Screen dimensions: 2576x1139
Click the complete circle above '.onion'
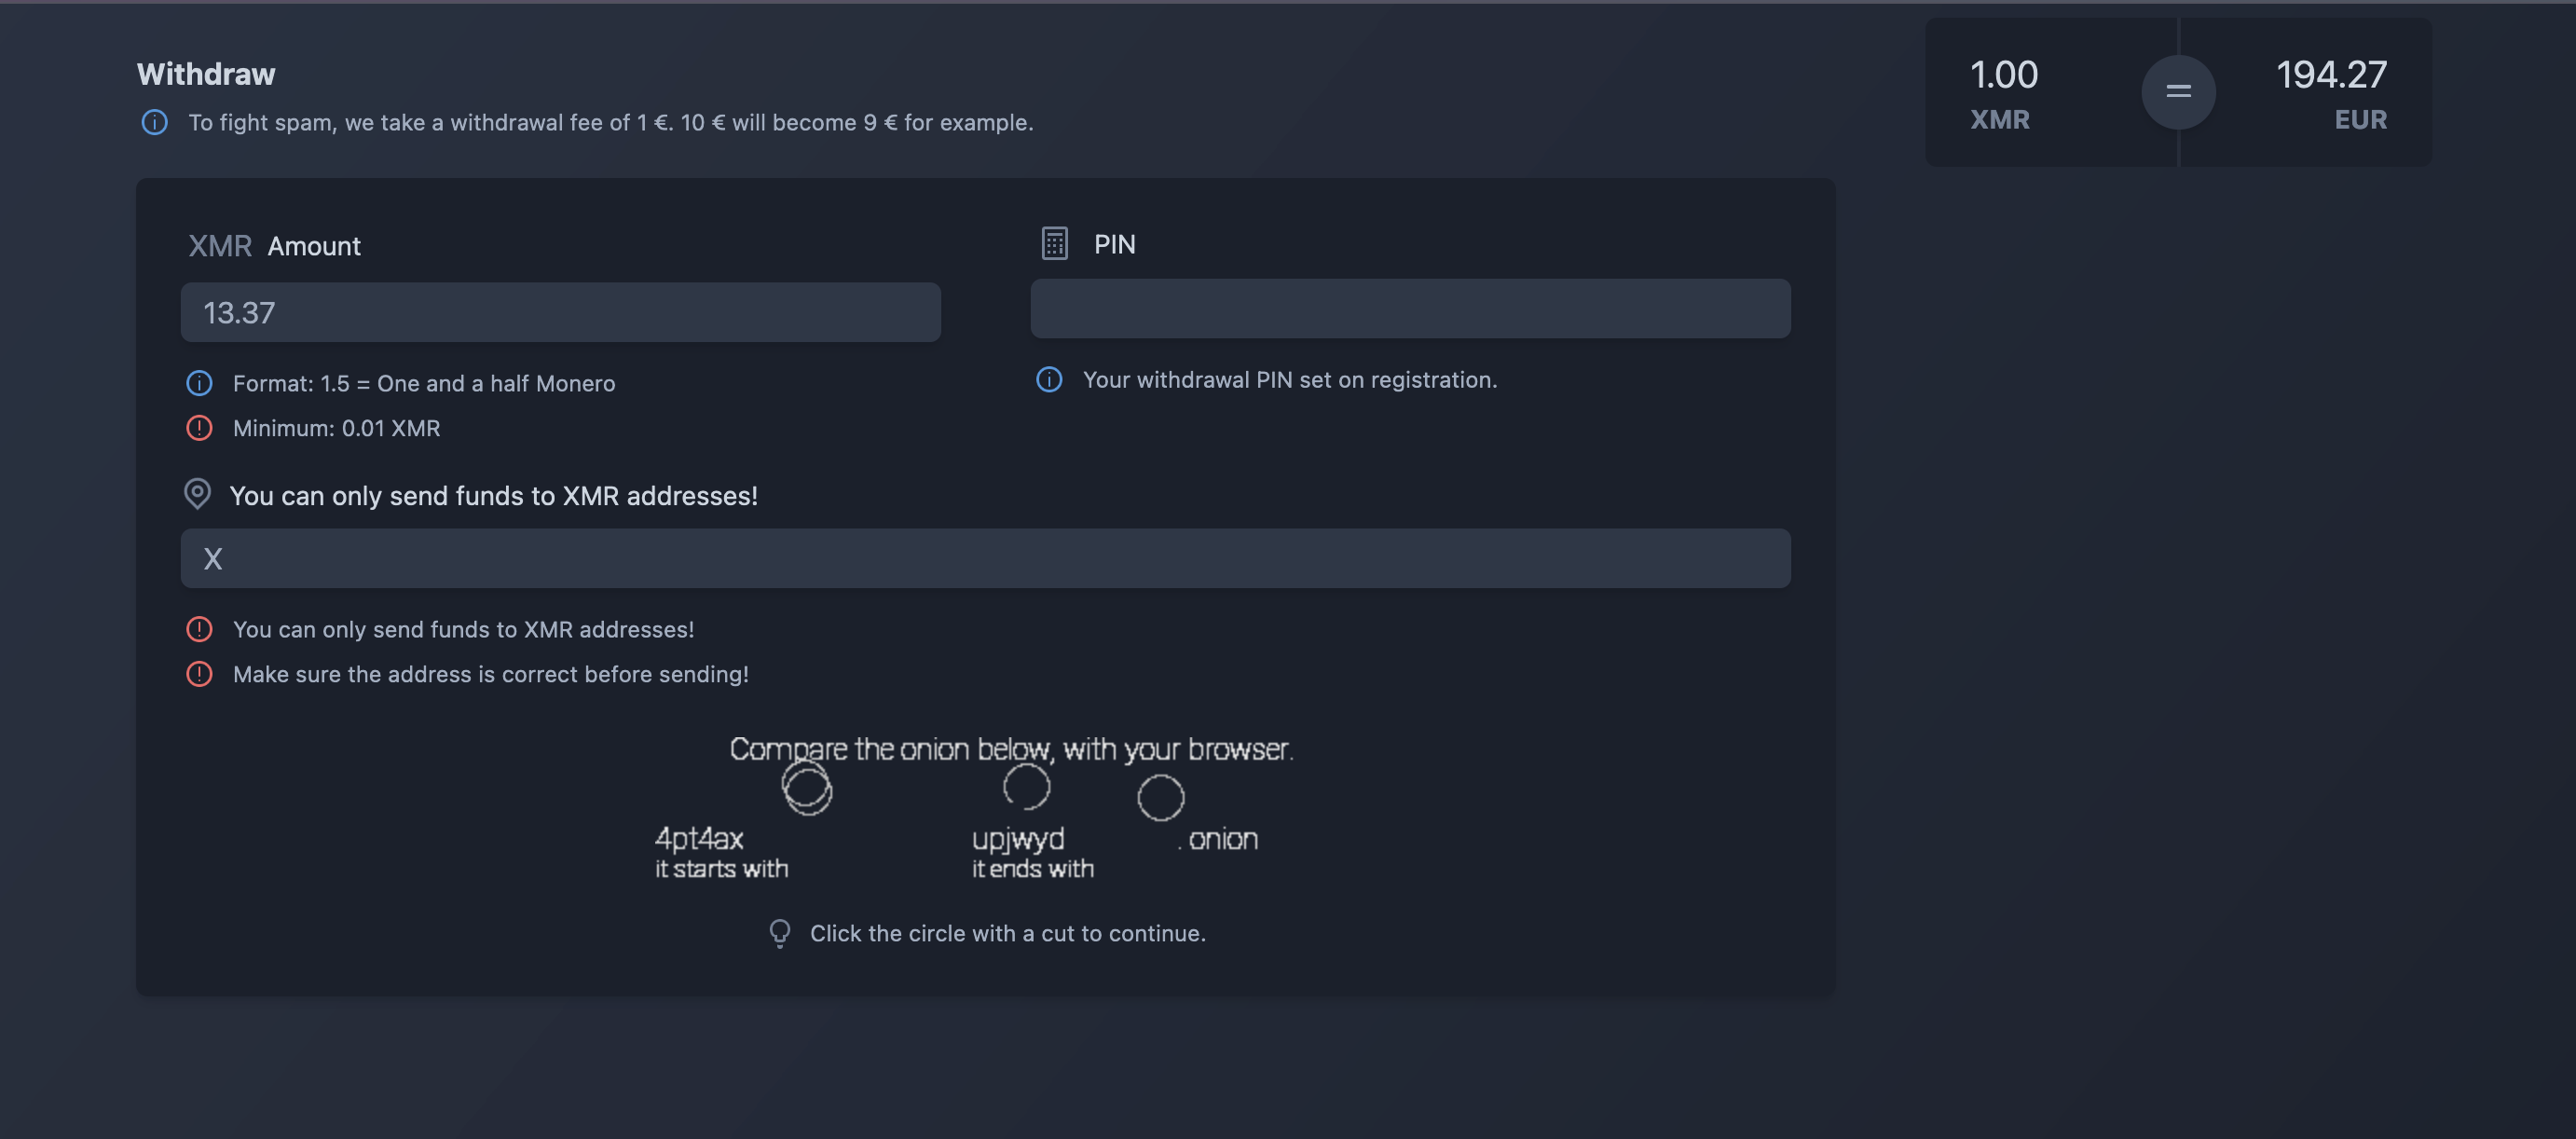click(1160, 798)
